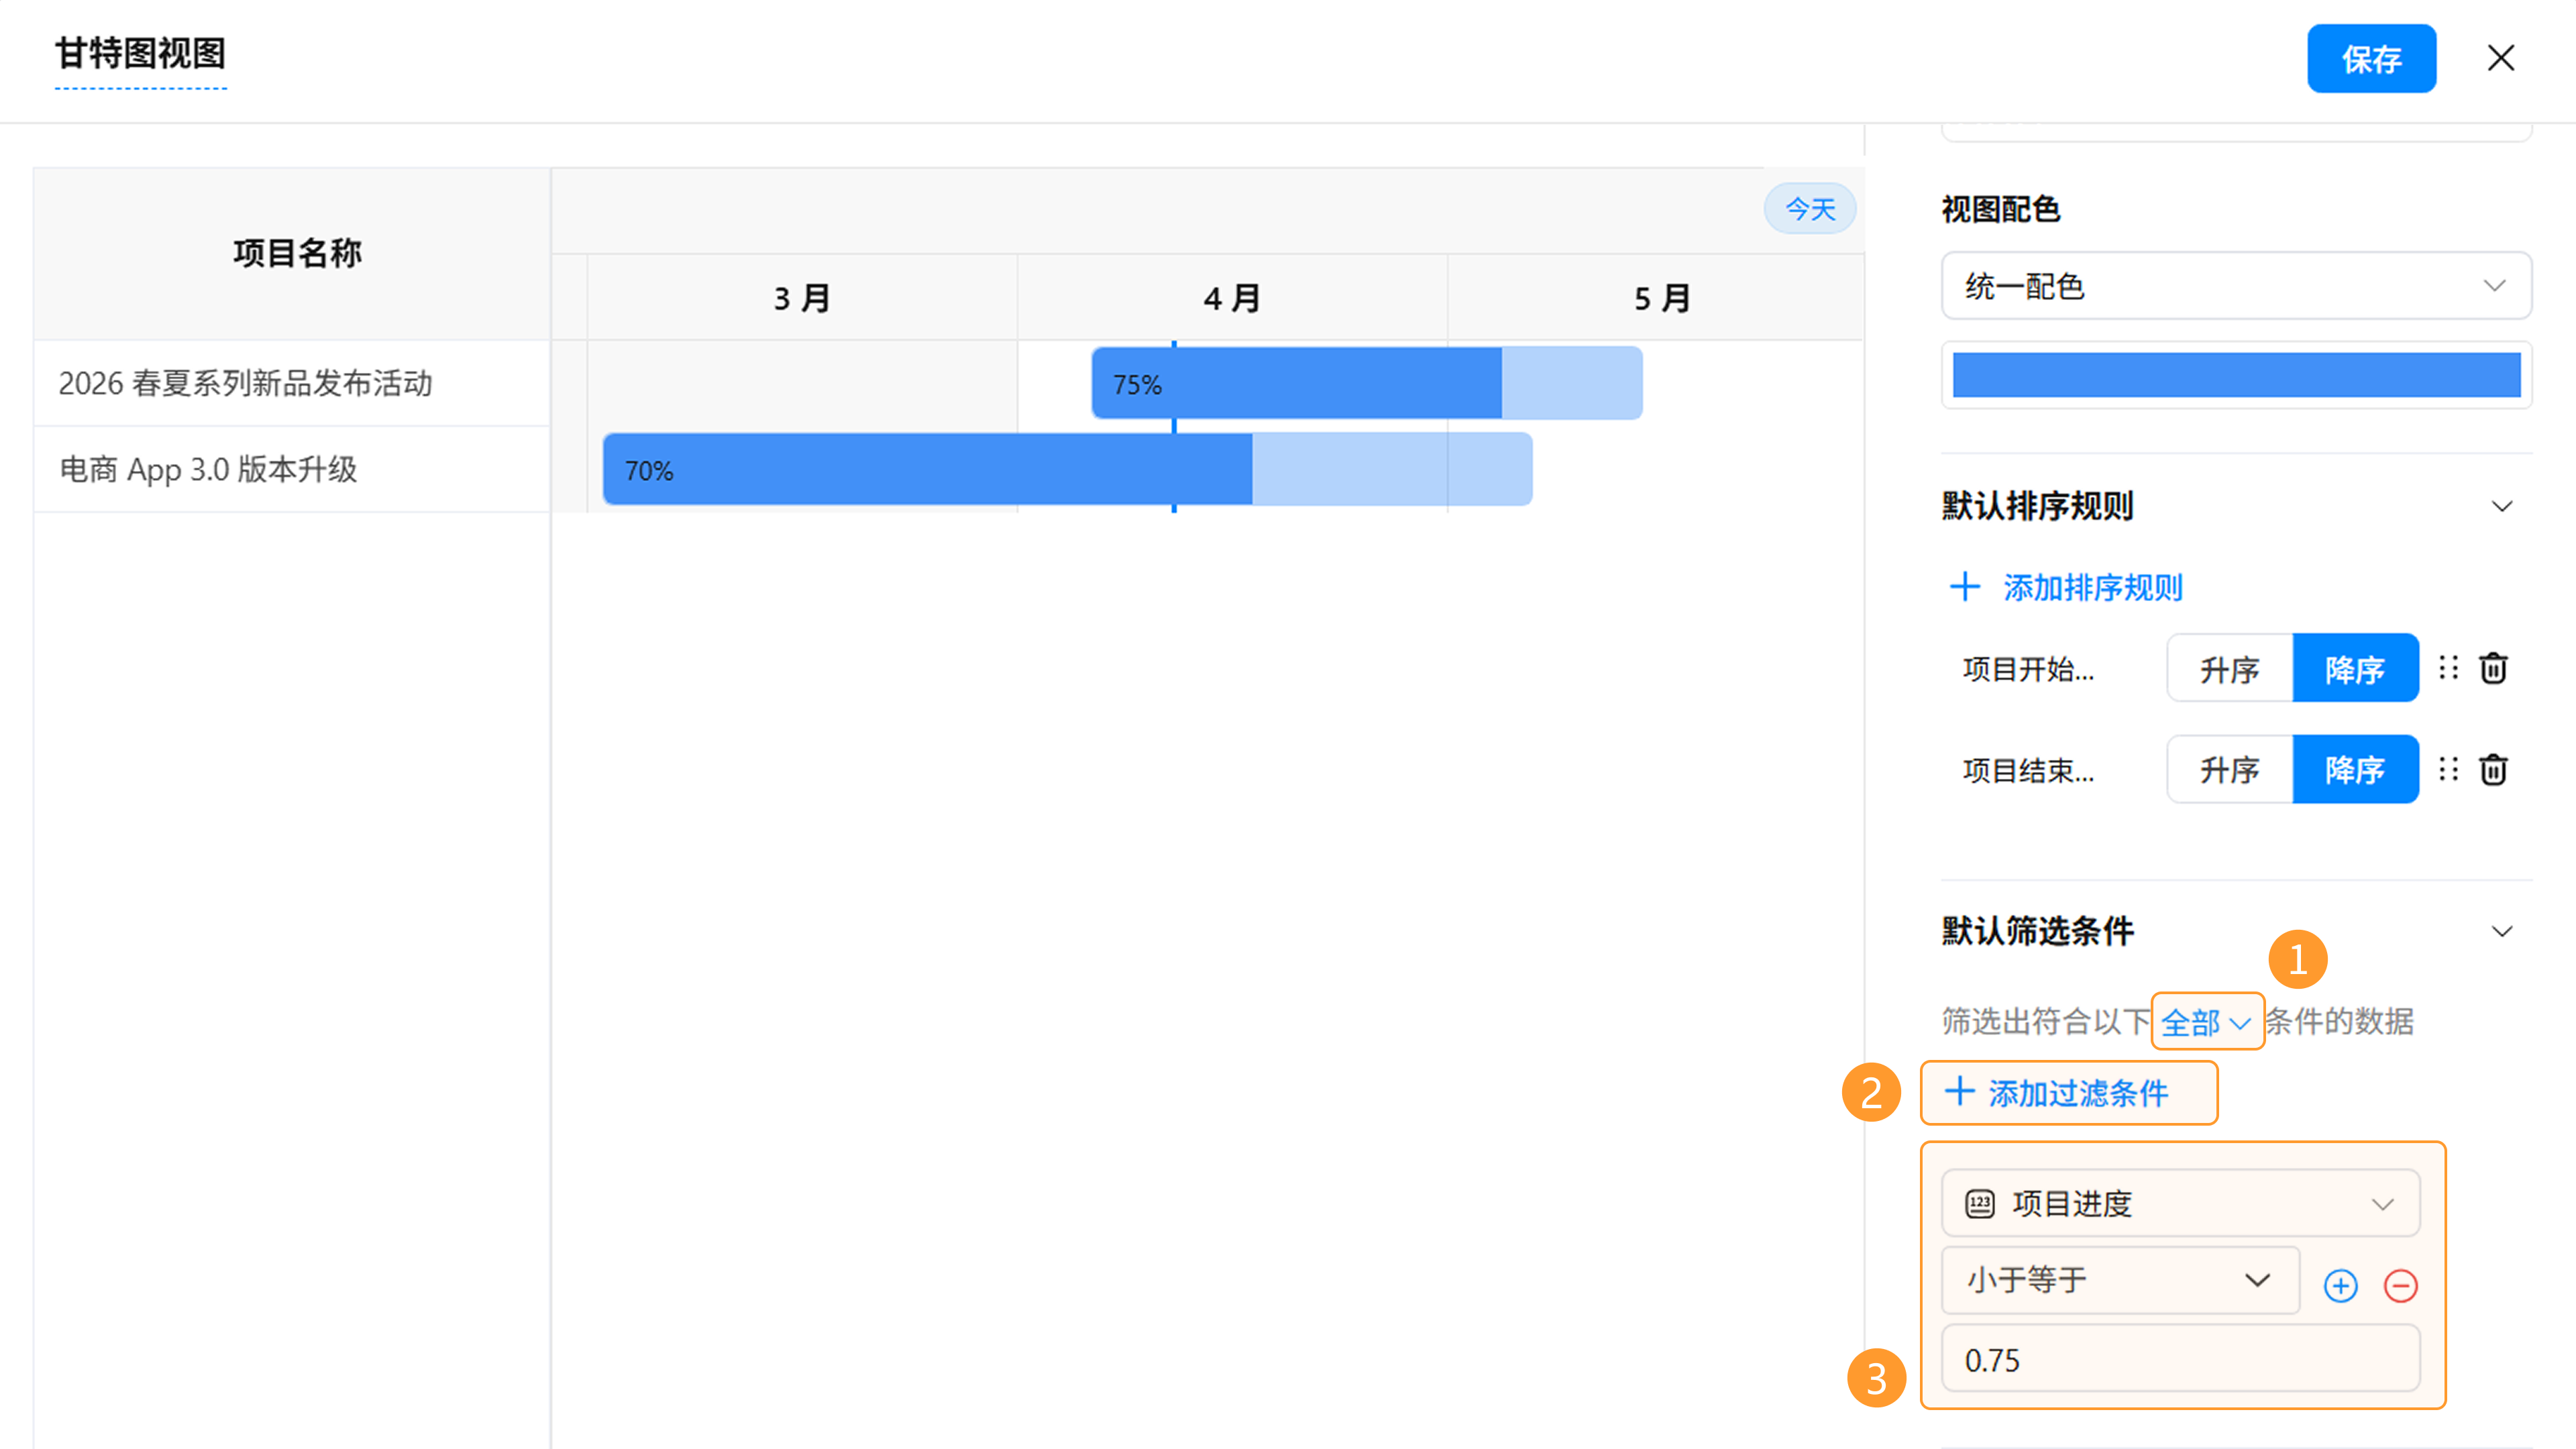Open the 统一配色 color scheme dropdown
The width and height of the screenshot is (2576, 1449).
2235,286
